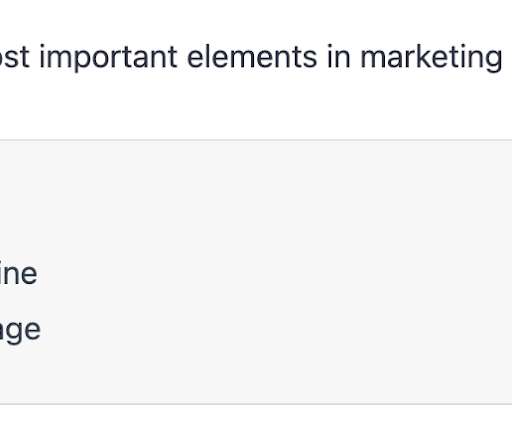Click the letter "g" in "age"

click(x=10, y=333)
